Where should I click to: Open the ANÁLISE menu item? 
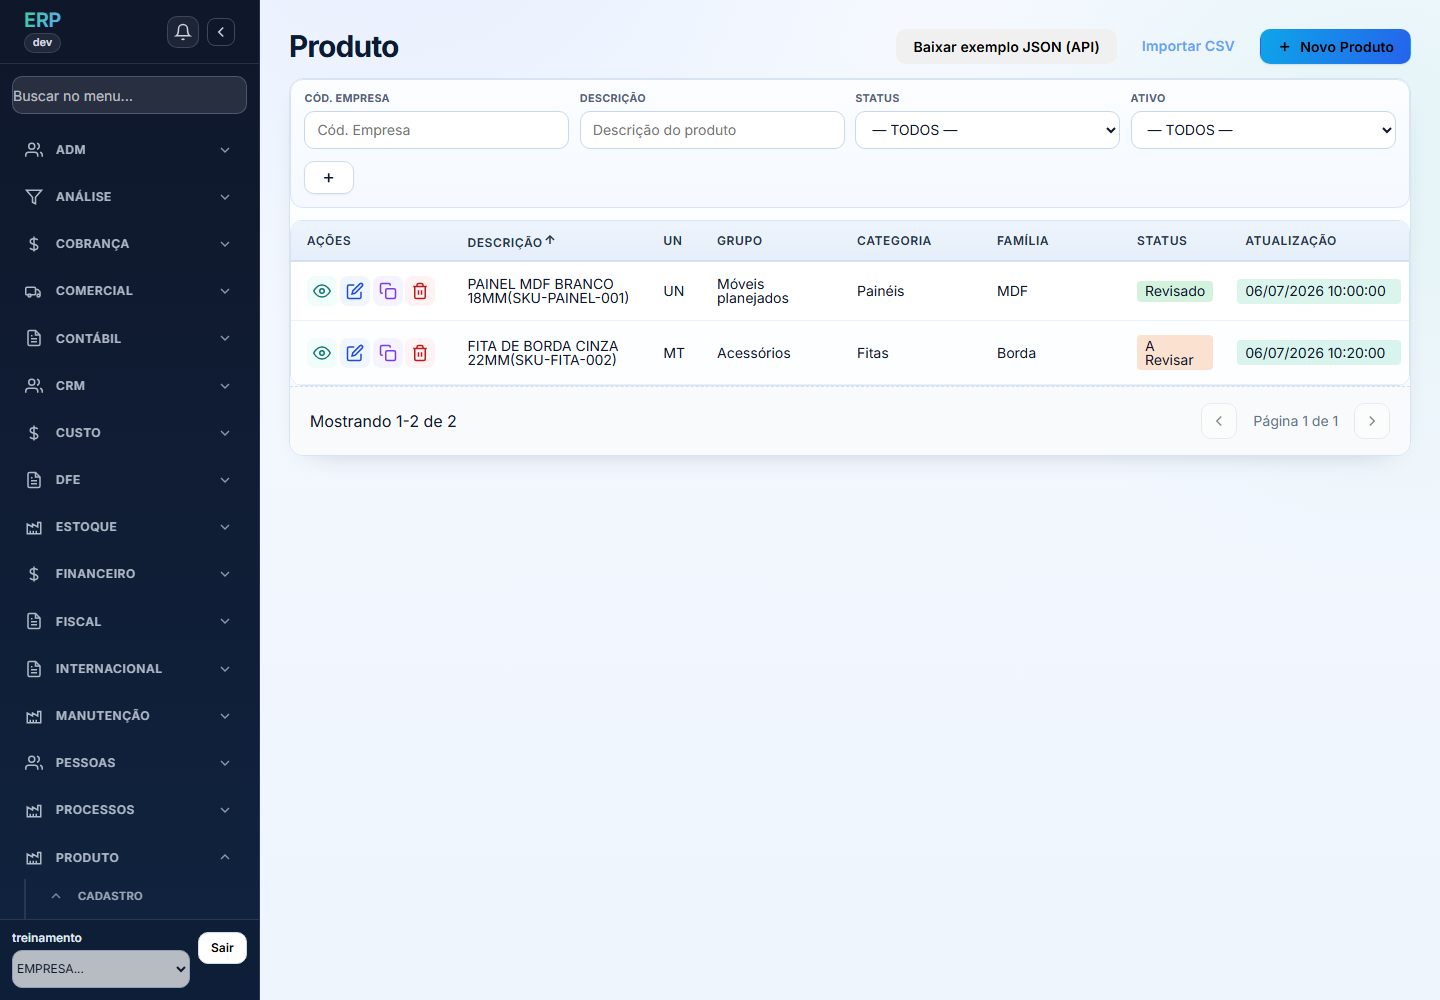[x=129, y=197]
